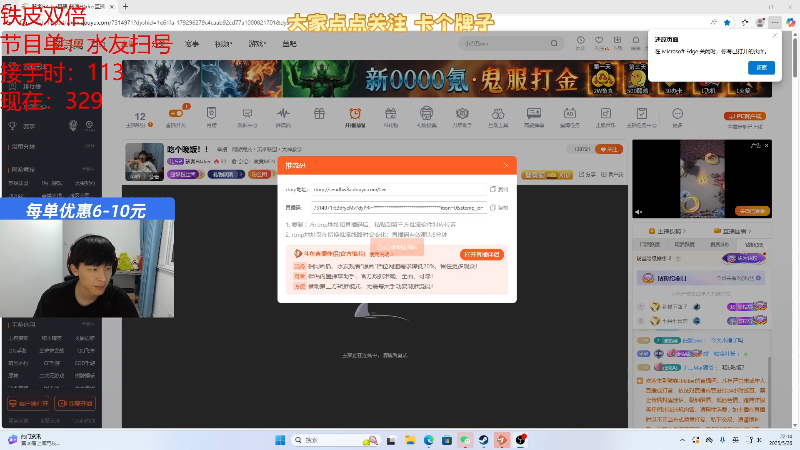Open the shield badge tool in toolbar
Screen dimensions: 800x450
(211, 113)
